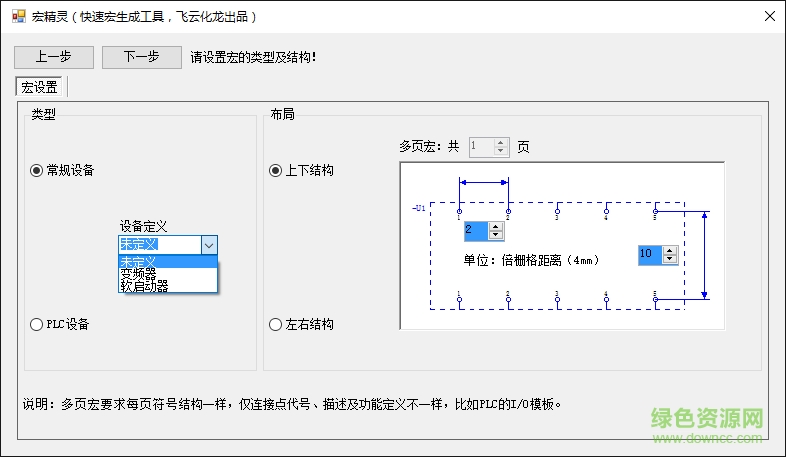Collapse the 设备定义 dropdown arrow
Screen dimensions: 786x457
coord(208,245)
